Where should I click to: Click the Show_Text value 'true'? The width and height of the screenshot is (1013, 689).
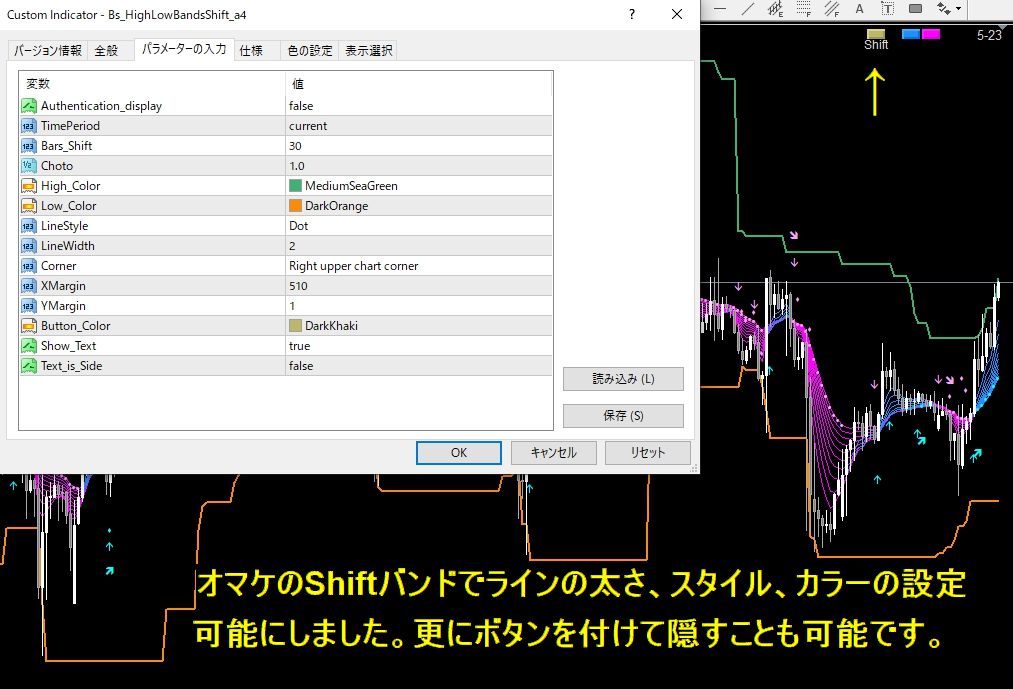[299, 346]
